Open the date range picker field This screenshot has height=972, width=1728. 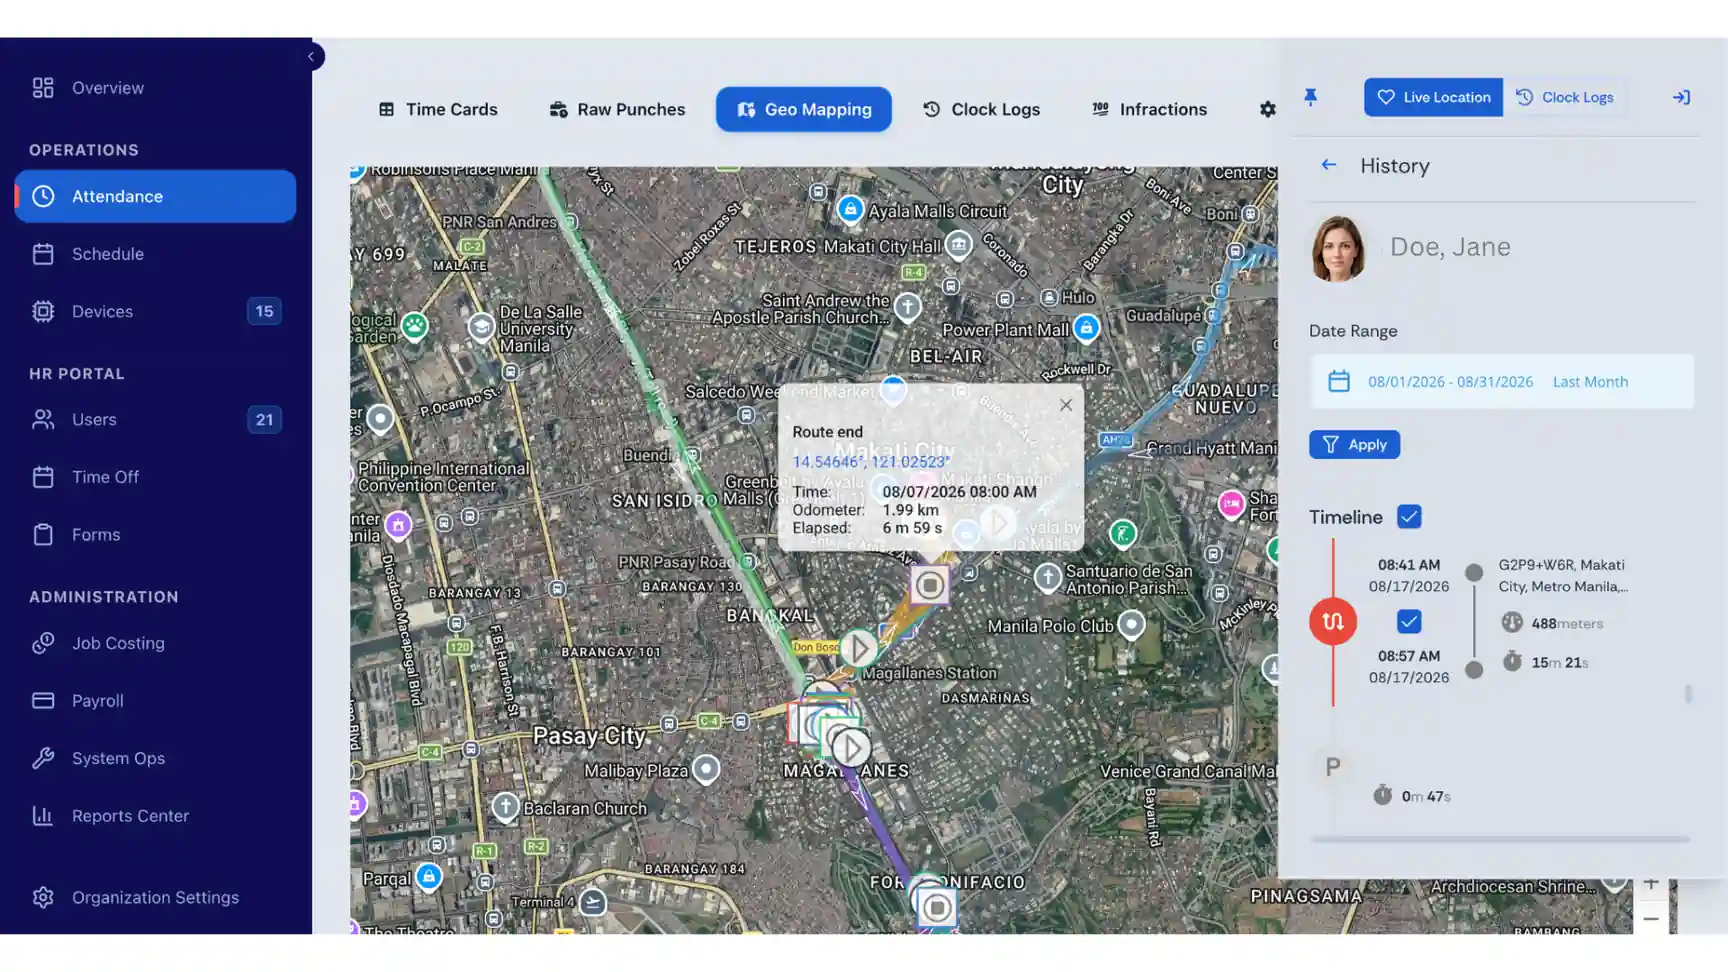[x=1502, y=381]
